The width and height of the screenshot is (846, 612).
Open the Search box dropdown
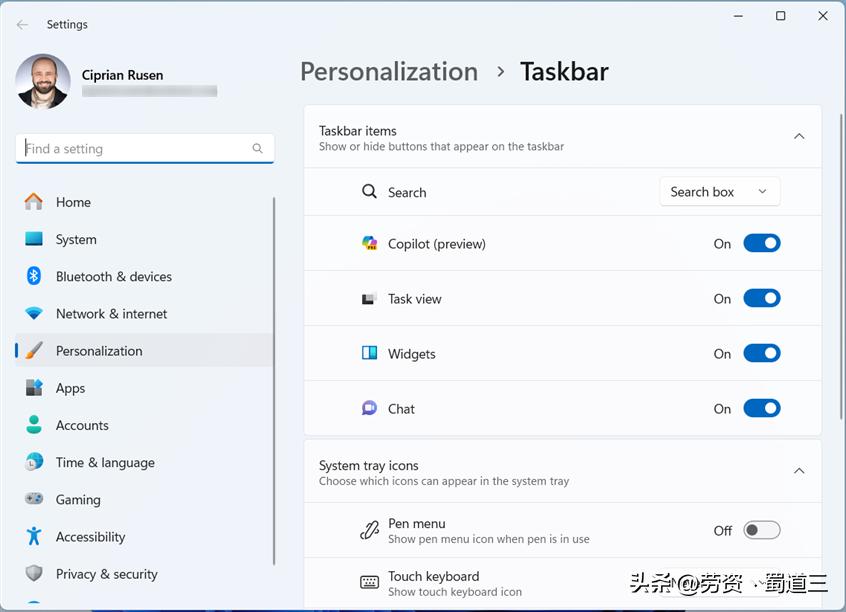(x=719, y=191)
